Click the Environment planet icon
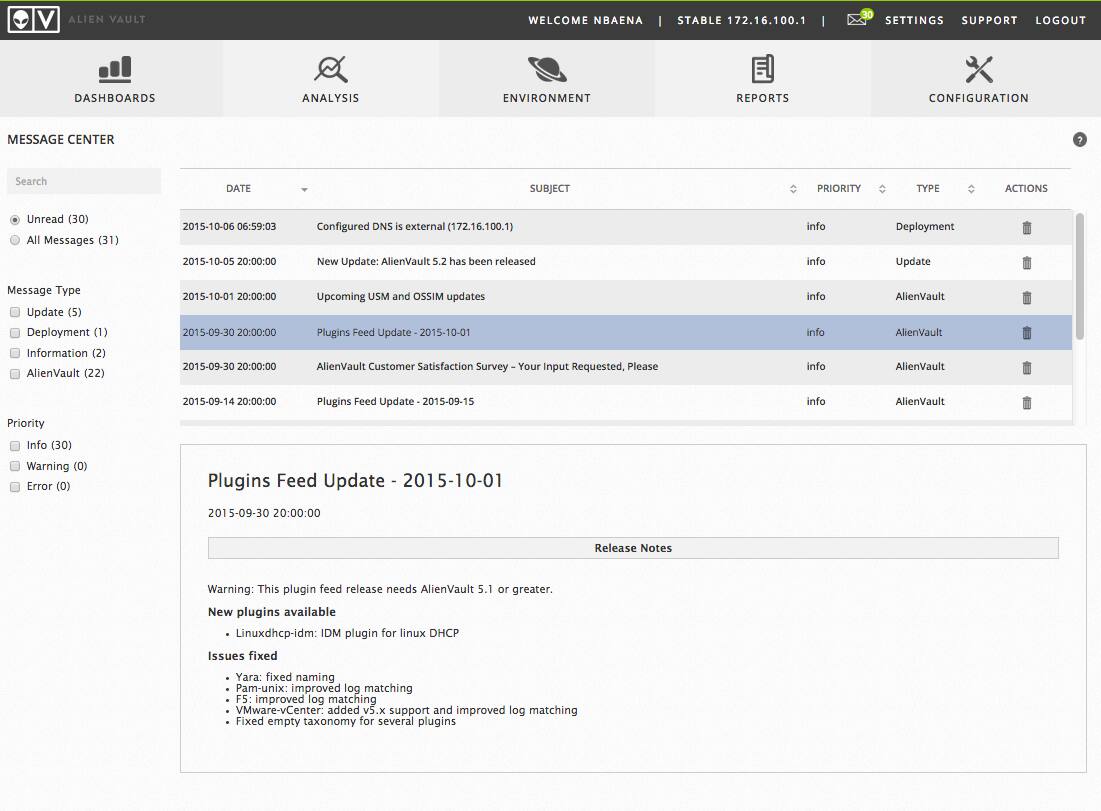This screenshot has height=811, width=1101. coord(547,69)
